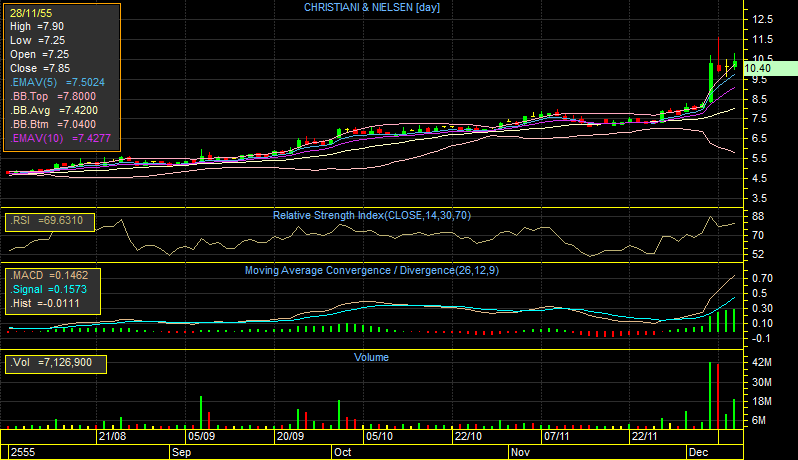Click the Nov month label

[521, 452]
